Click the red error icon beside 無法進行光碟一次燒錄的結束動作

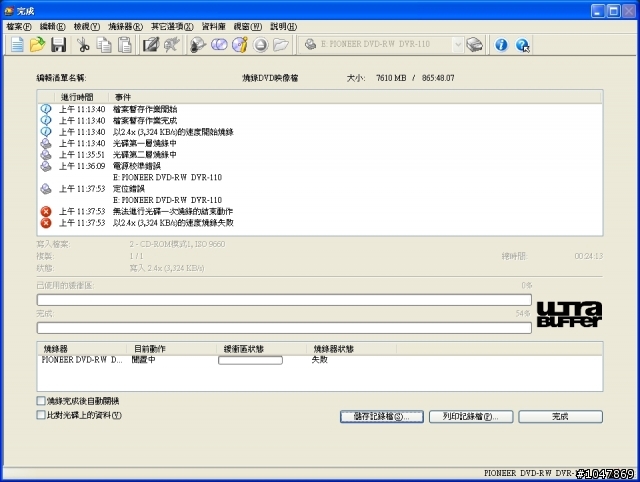tap(46, 211)
